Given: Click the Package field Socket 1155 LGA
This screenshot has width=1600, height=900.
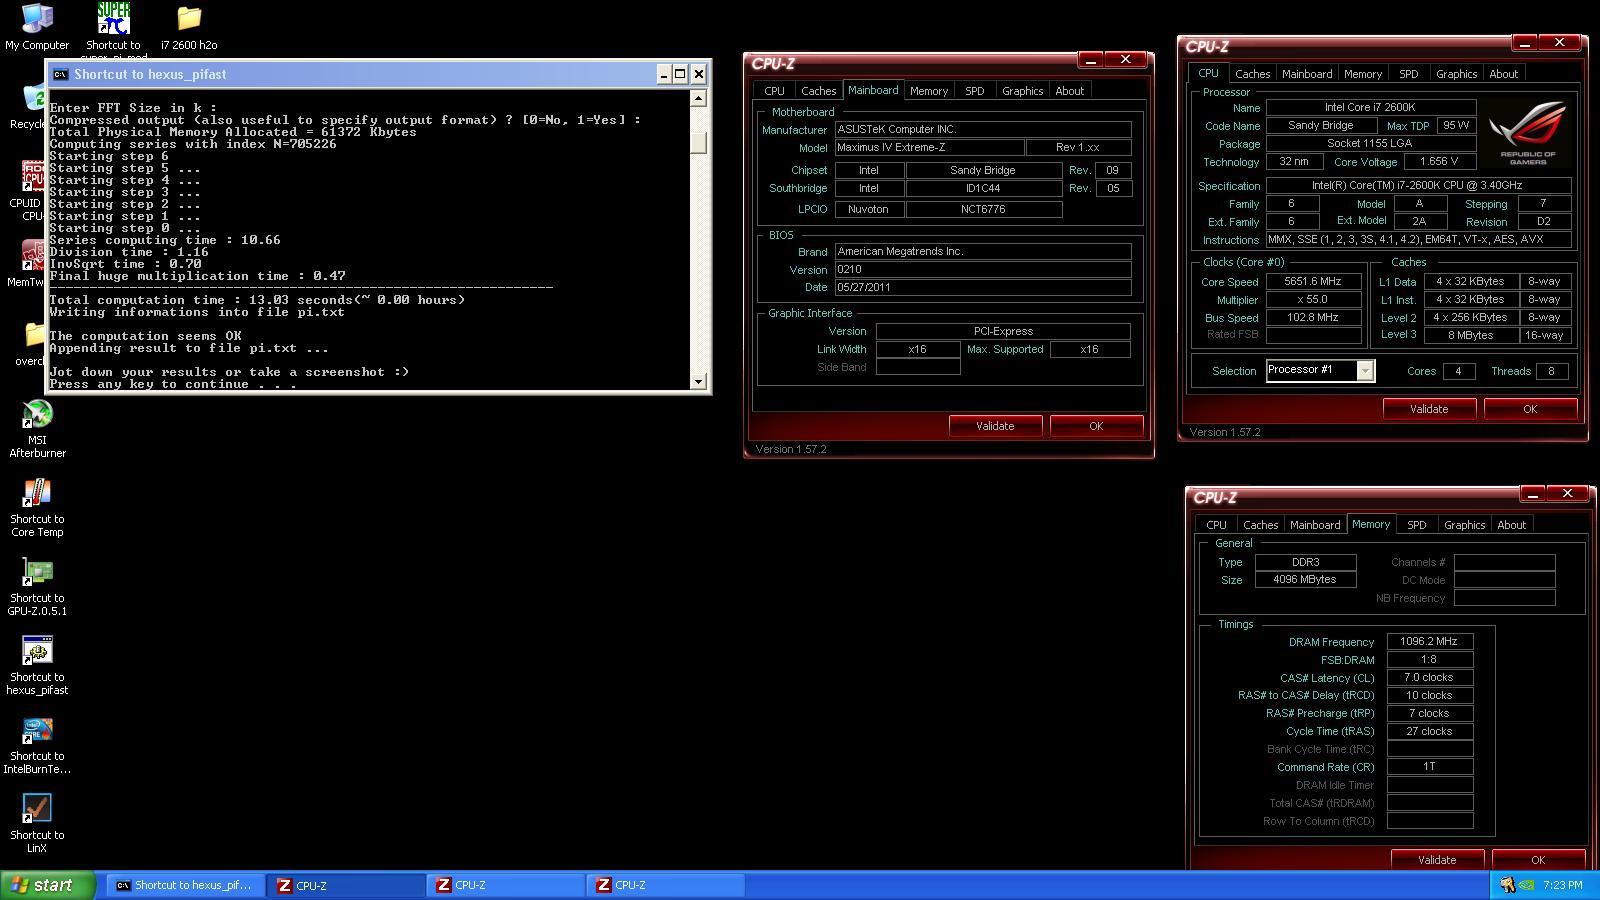Looking at the screenshot, I should (1371, 143).
